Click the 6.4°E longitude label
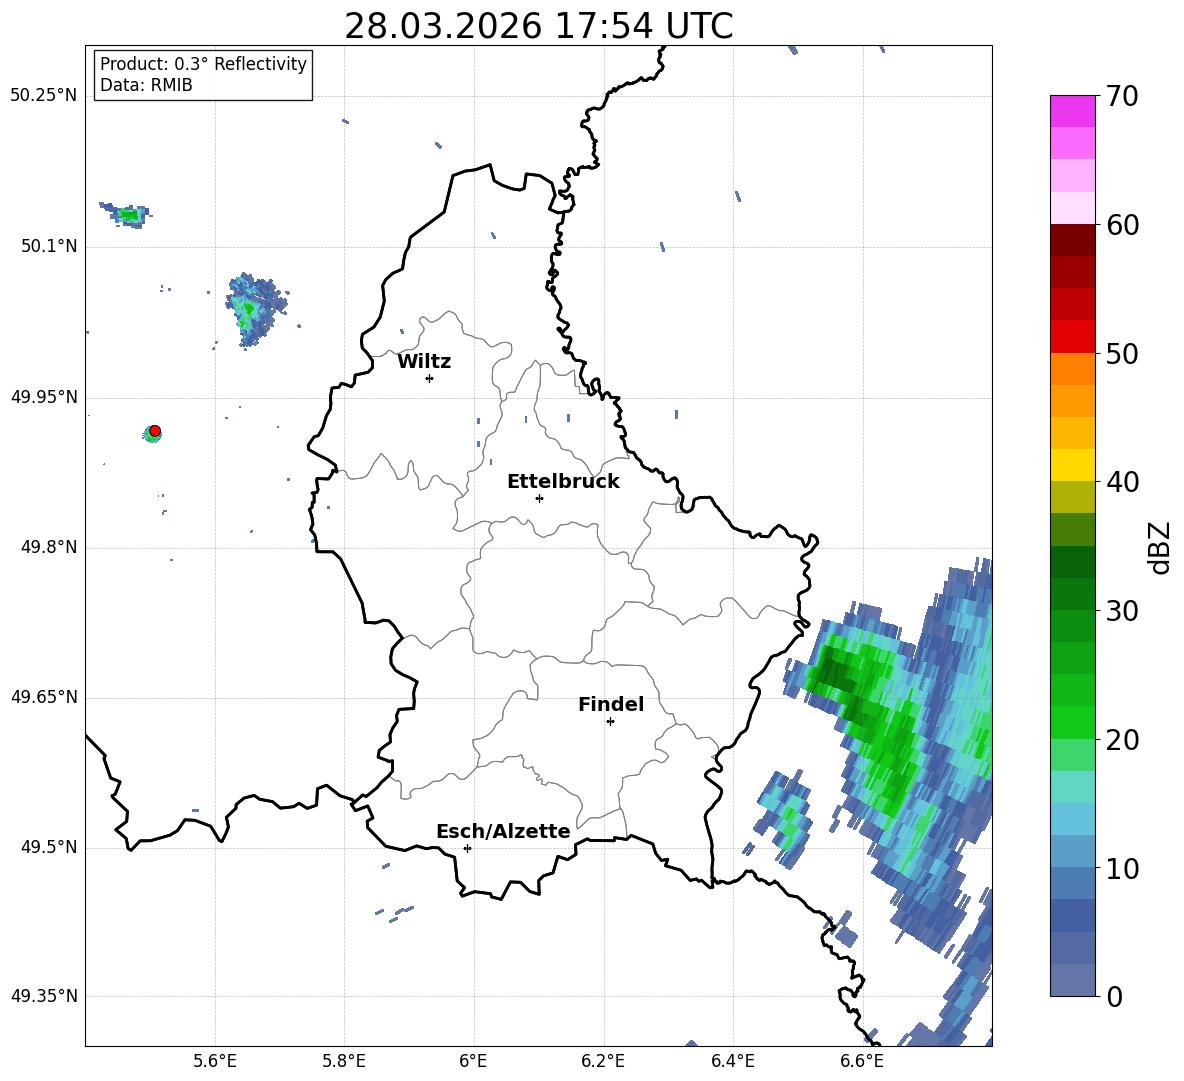This screenshot has width=1184, height=1081. pos(732,1061)
